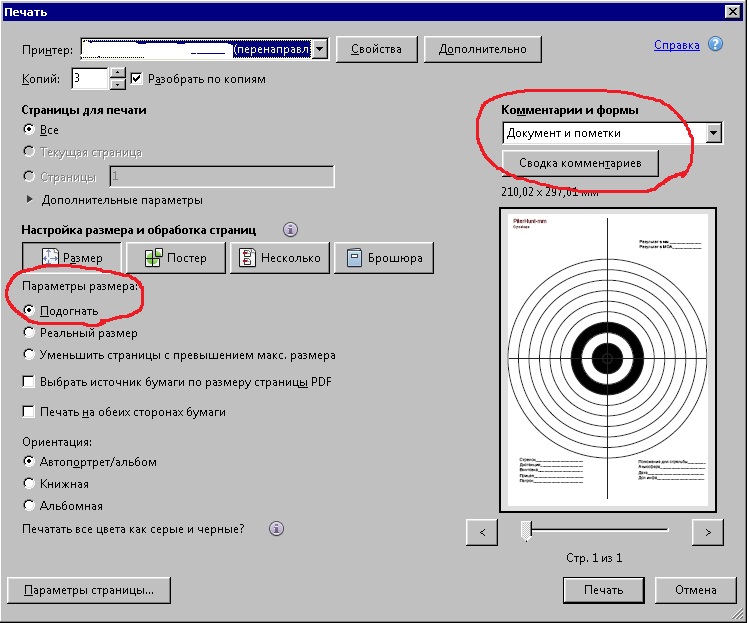749x623 pixels.
Task: Click info icon beside grayscale print question
Action: (x=277, y=528)
